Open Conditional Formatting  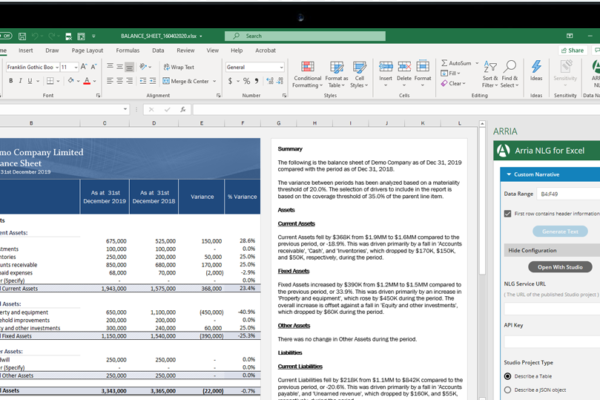click(x=307, y=74)
